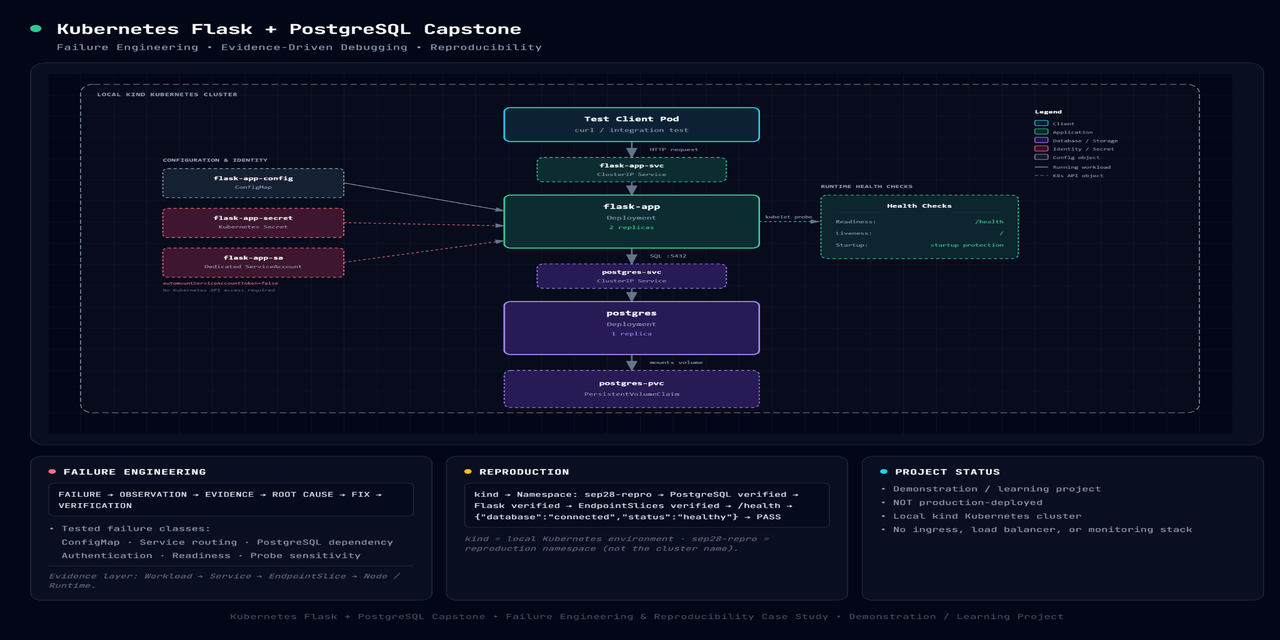Click the subtitle beginning 'Failure Engineering · Evidence-Driven Debugging'

pyautogui.click(x=299, y=47)
